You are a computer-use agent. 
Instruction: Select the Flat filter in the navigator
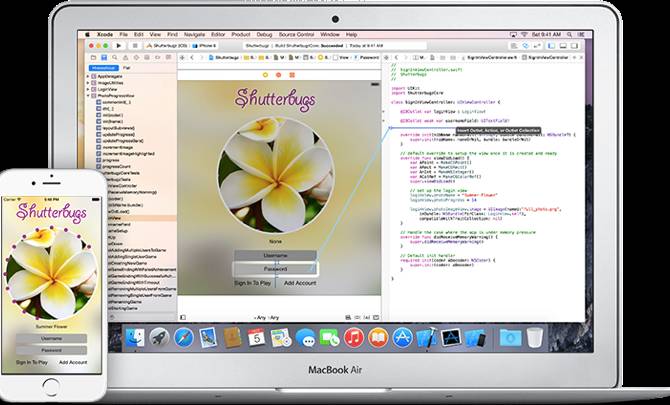[x=126, y=68]
